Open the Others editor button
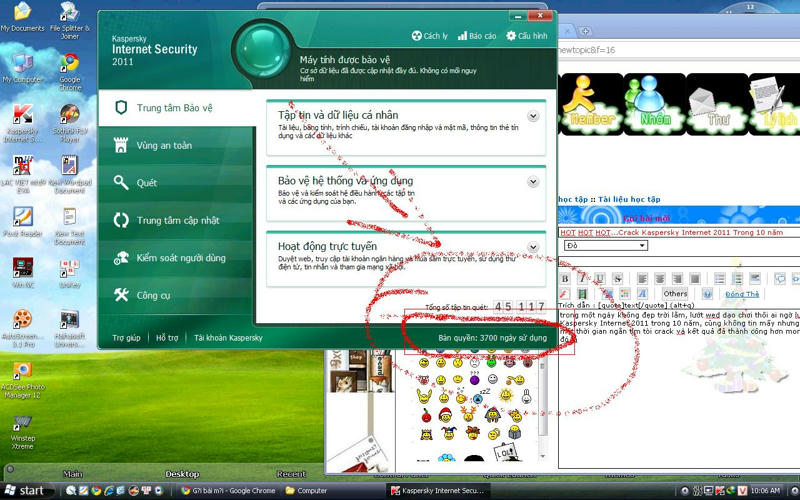The height and width of the screenshot is (500, 800). pos(675,294)
